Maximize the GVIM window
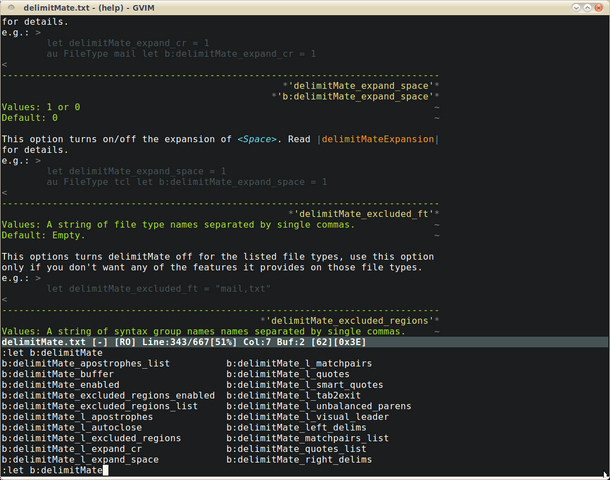 click(x=587, y=8)
